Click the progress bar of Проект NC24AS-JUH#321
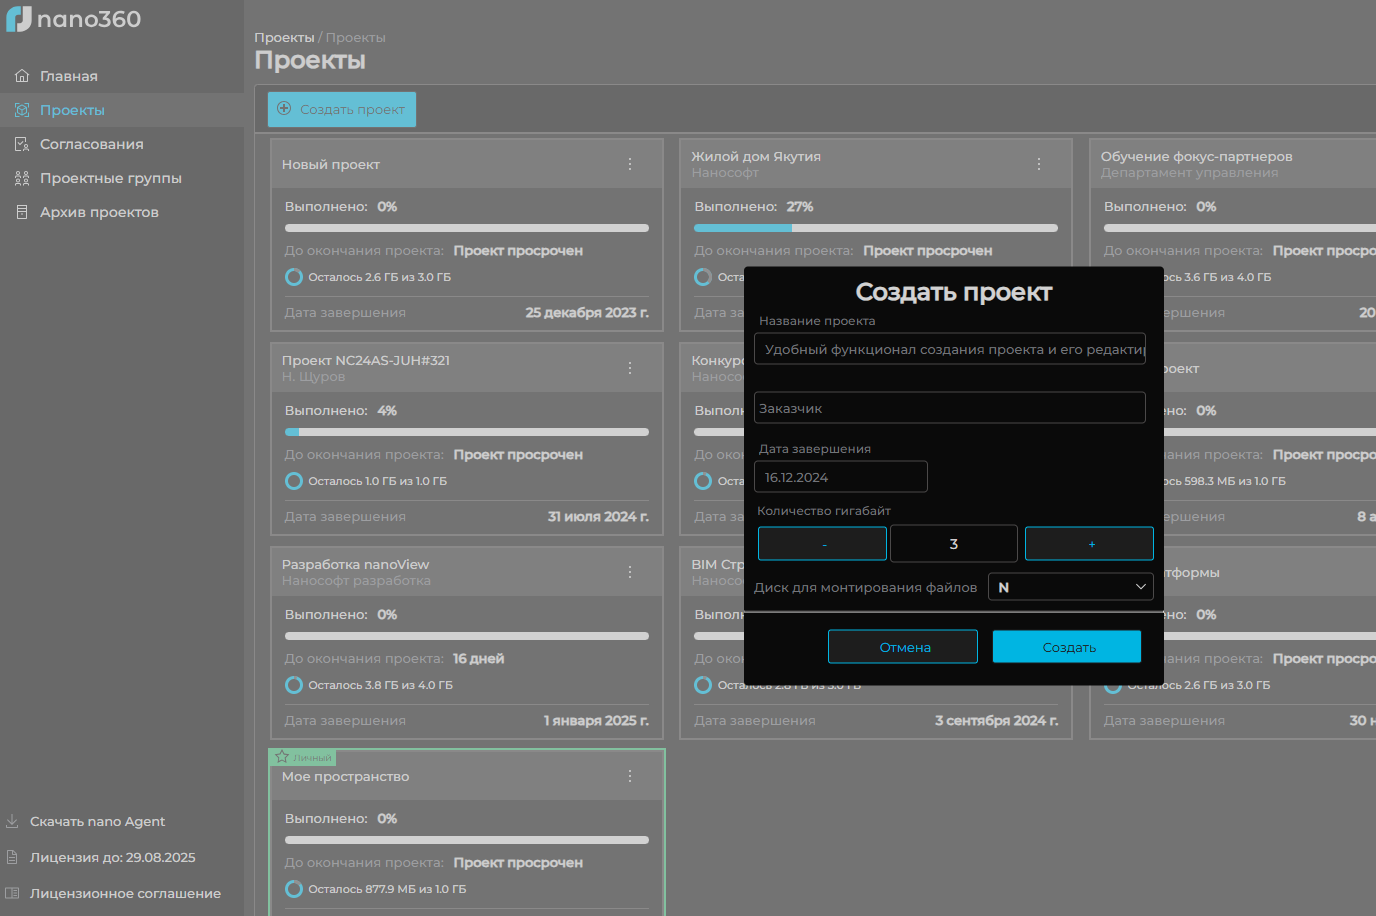Screen dimensions: 1376x916 click(466, 432)
